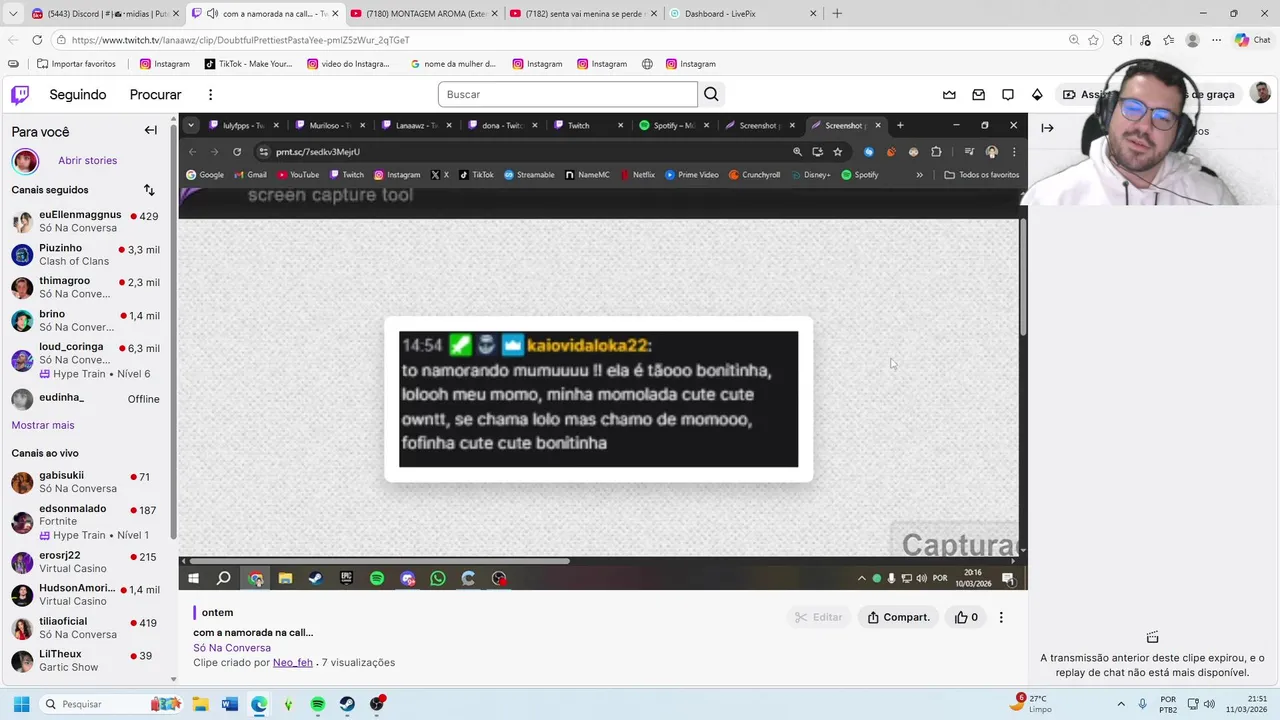Open the Bits diamond icon
This screenshot has width=1280, height=720.
coord(1037,95)
